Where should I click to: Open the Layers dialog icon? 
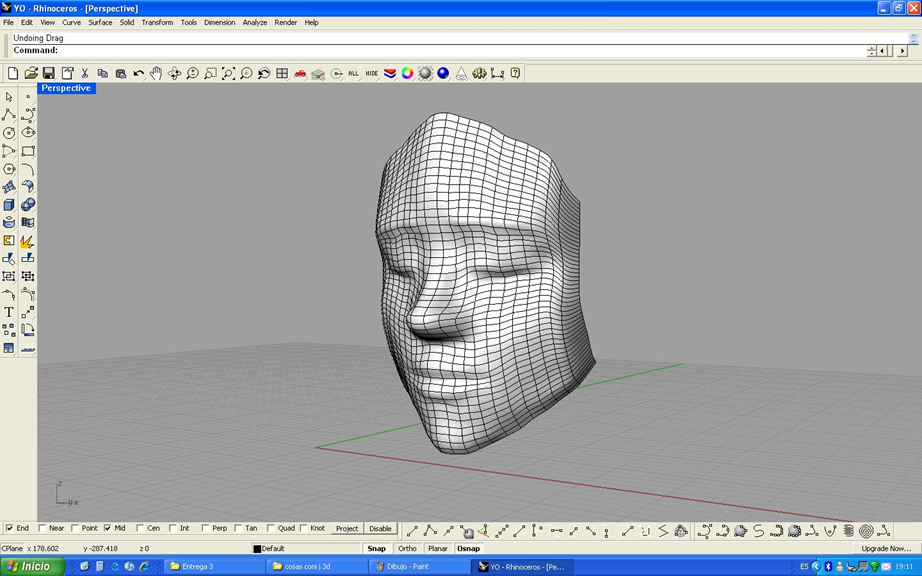(x=390, y=72)
